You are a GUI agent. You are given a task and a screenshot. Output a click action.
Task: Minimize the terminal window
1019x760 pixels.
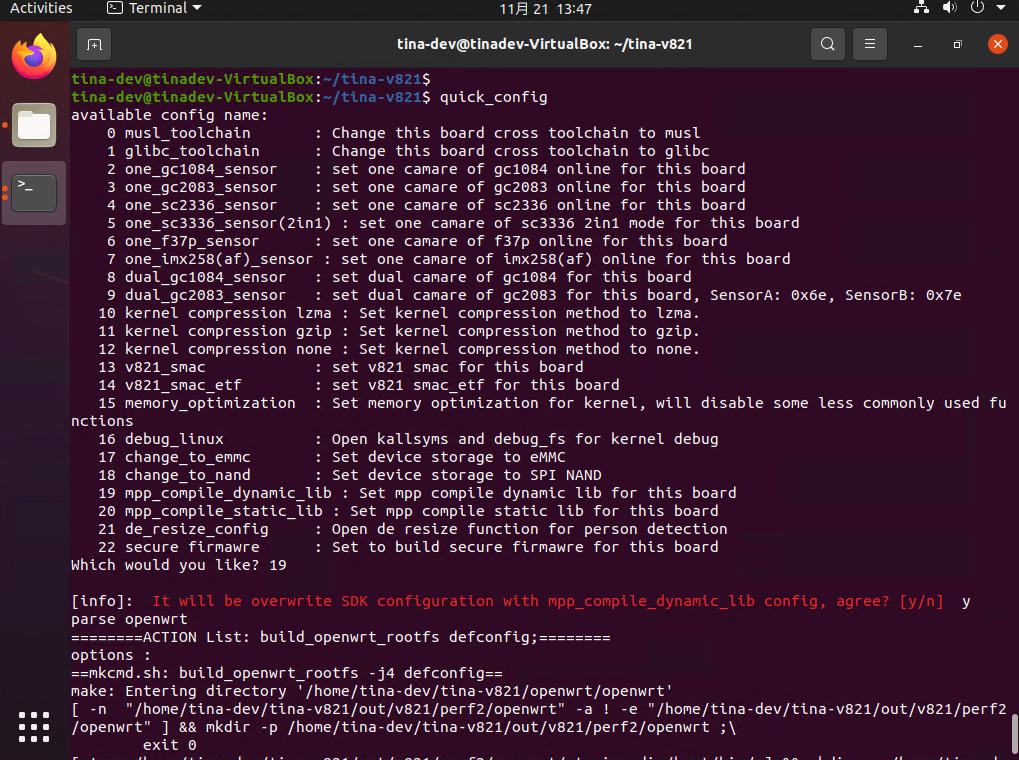coord(918,44)
